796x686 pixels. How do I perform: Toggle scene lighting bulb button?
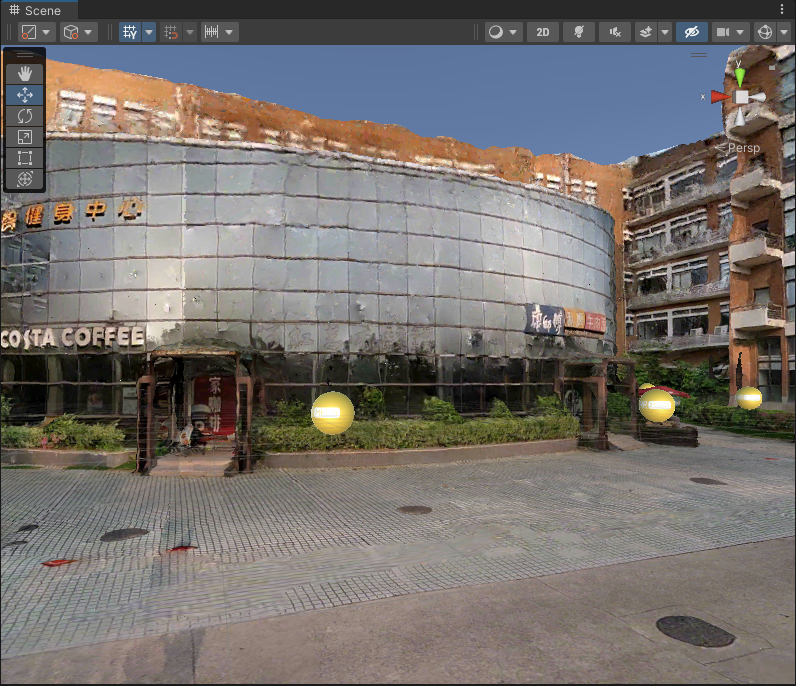[578, 32]
